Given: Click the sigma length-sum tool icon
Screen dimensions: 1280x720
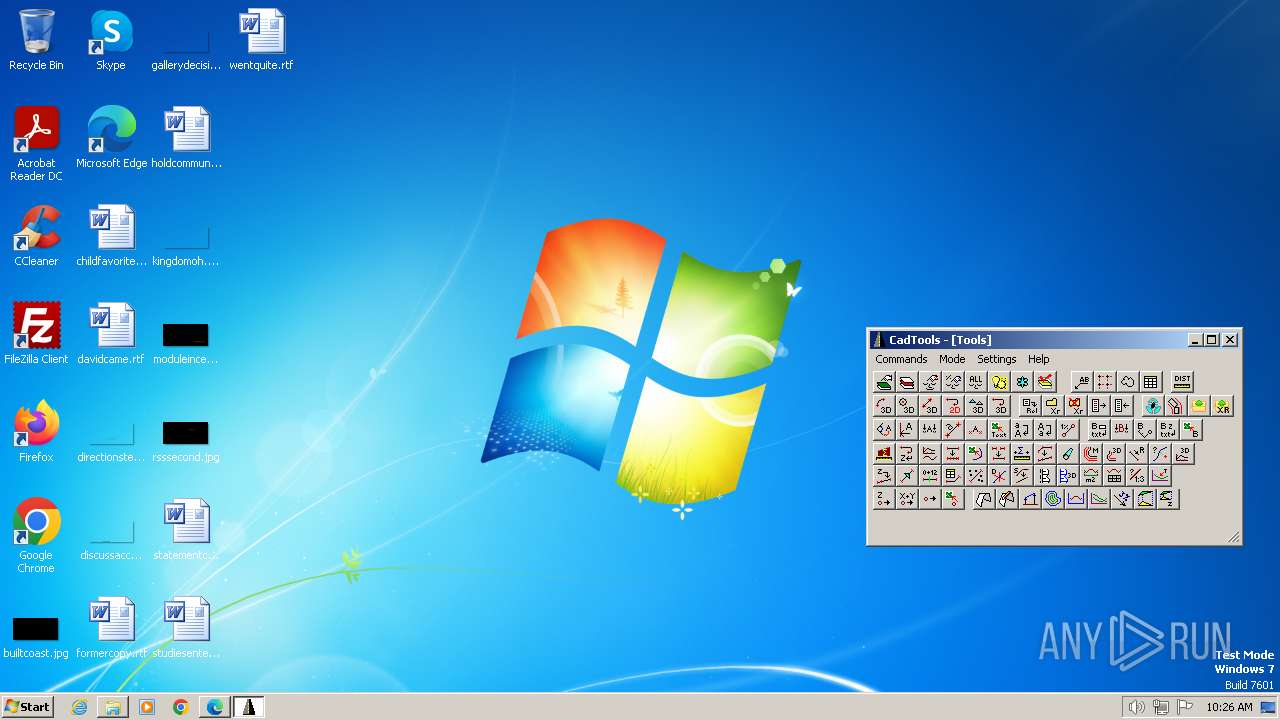Looking at the screenshot, I should 1022,453.
